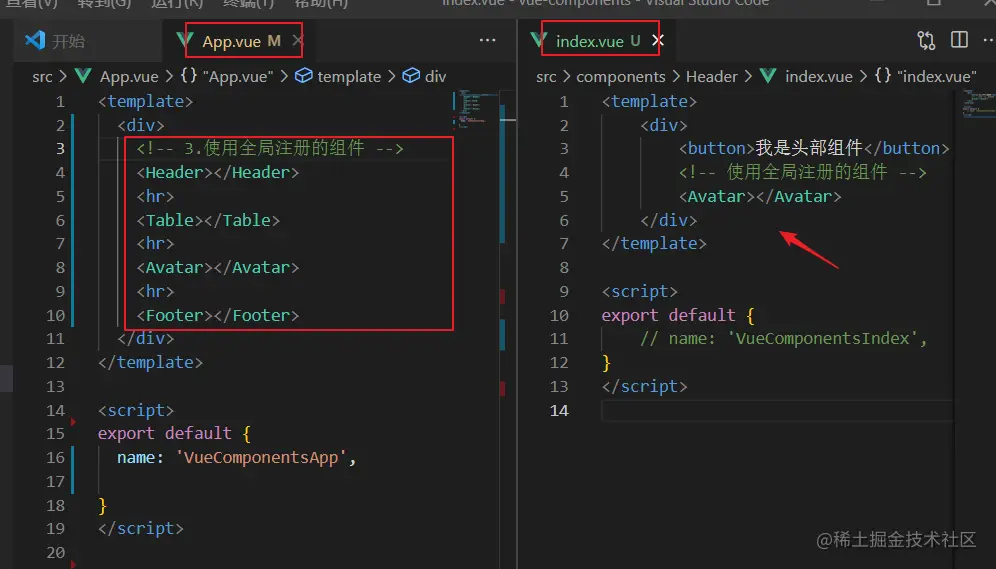Click the open changes compare icon
The image size is (996, 569).
926,41
